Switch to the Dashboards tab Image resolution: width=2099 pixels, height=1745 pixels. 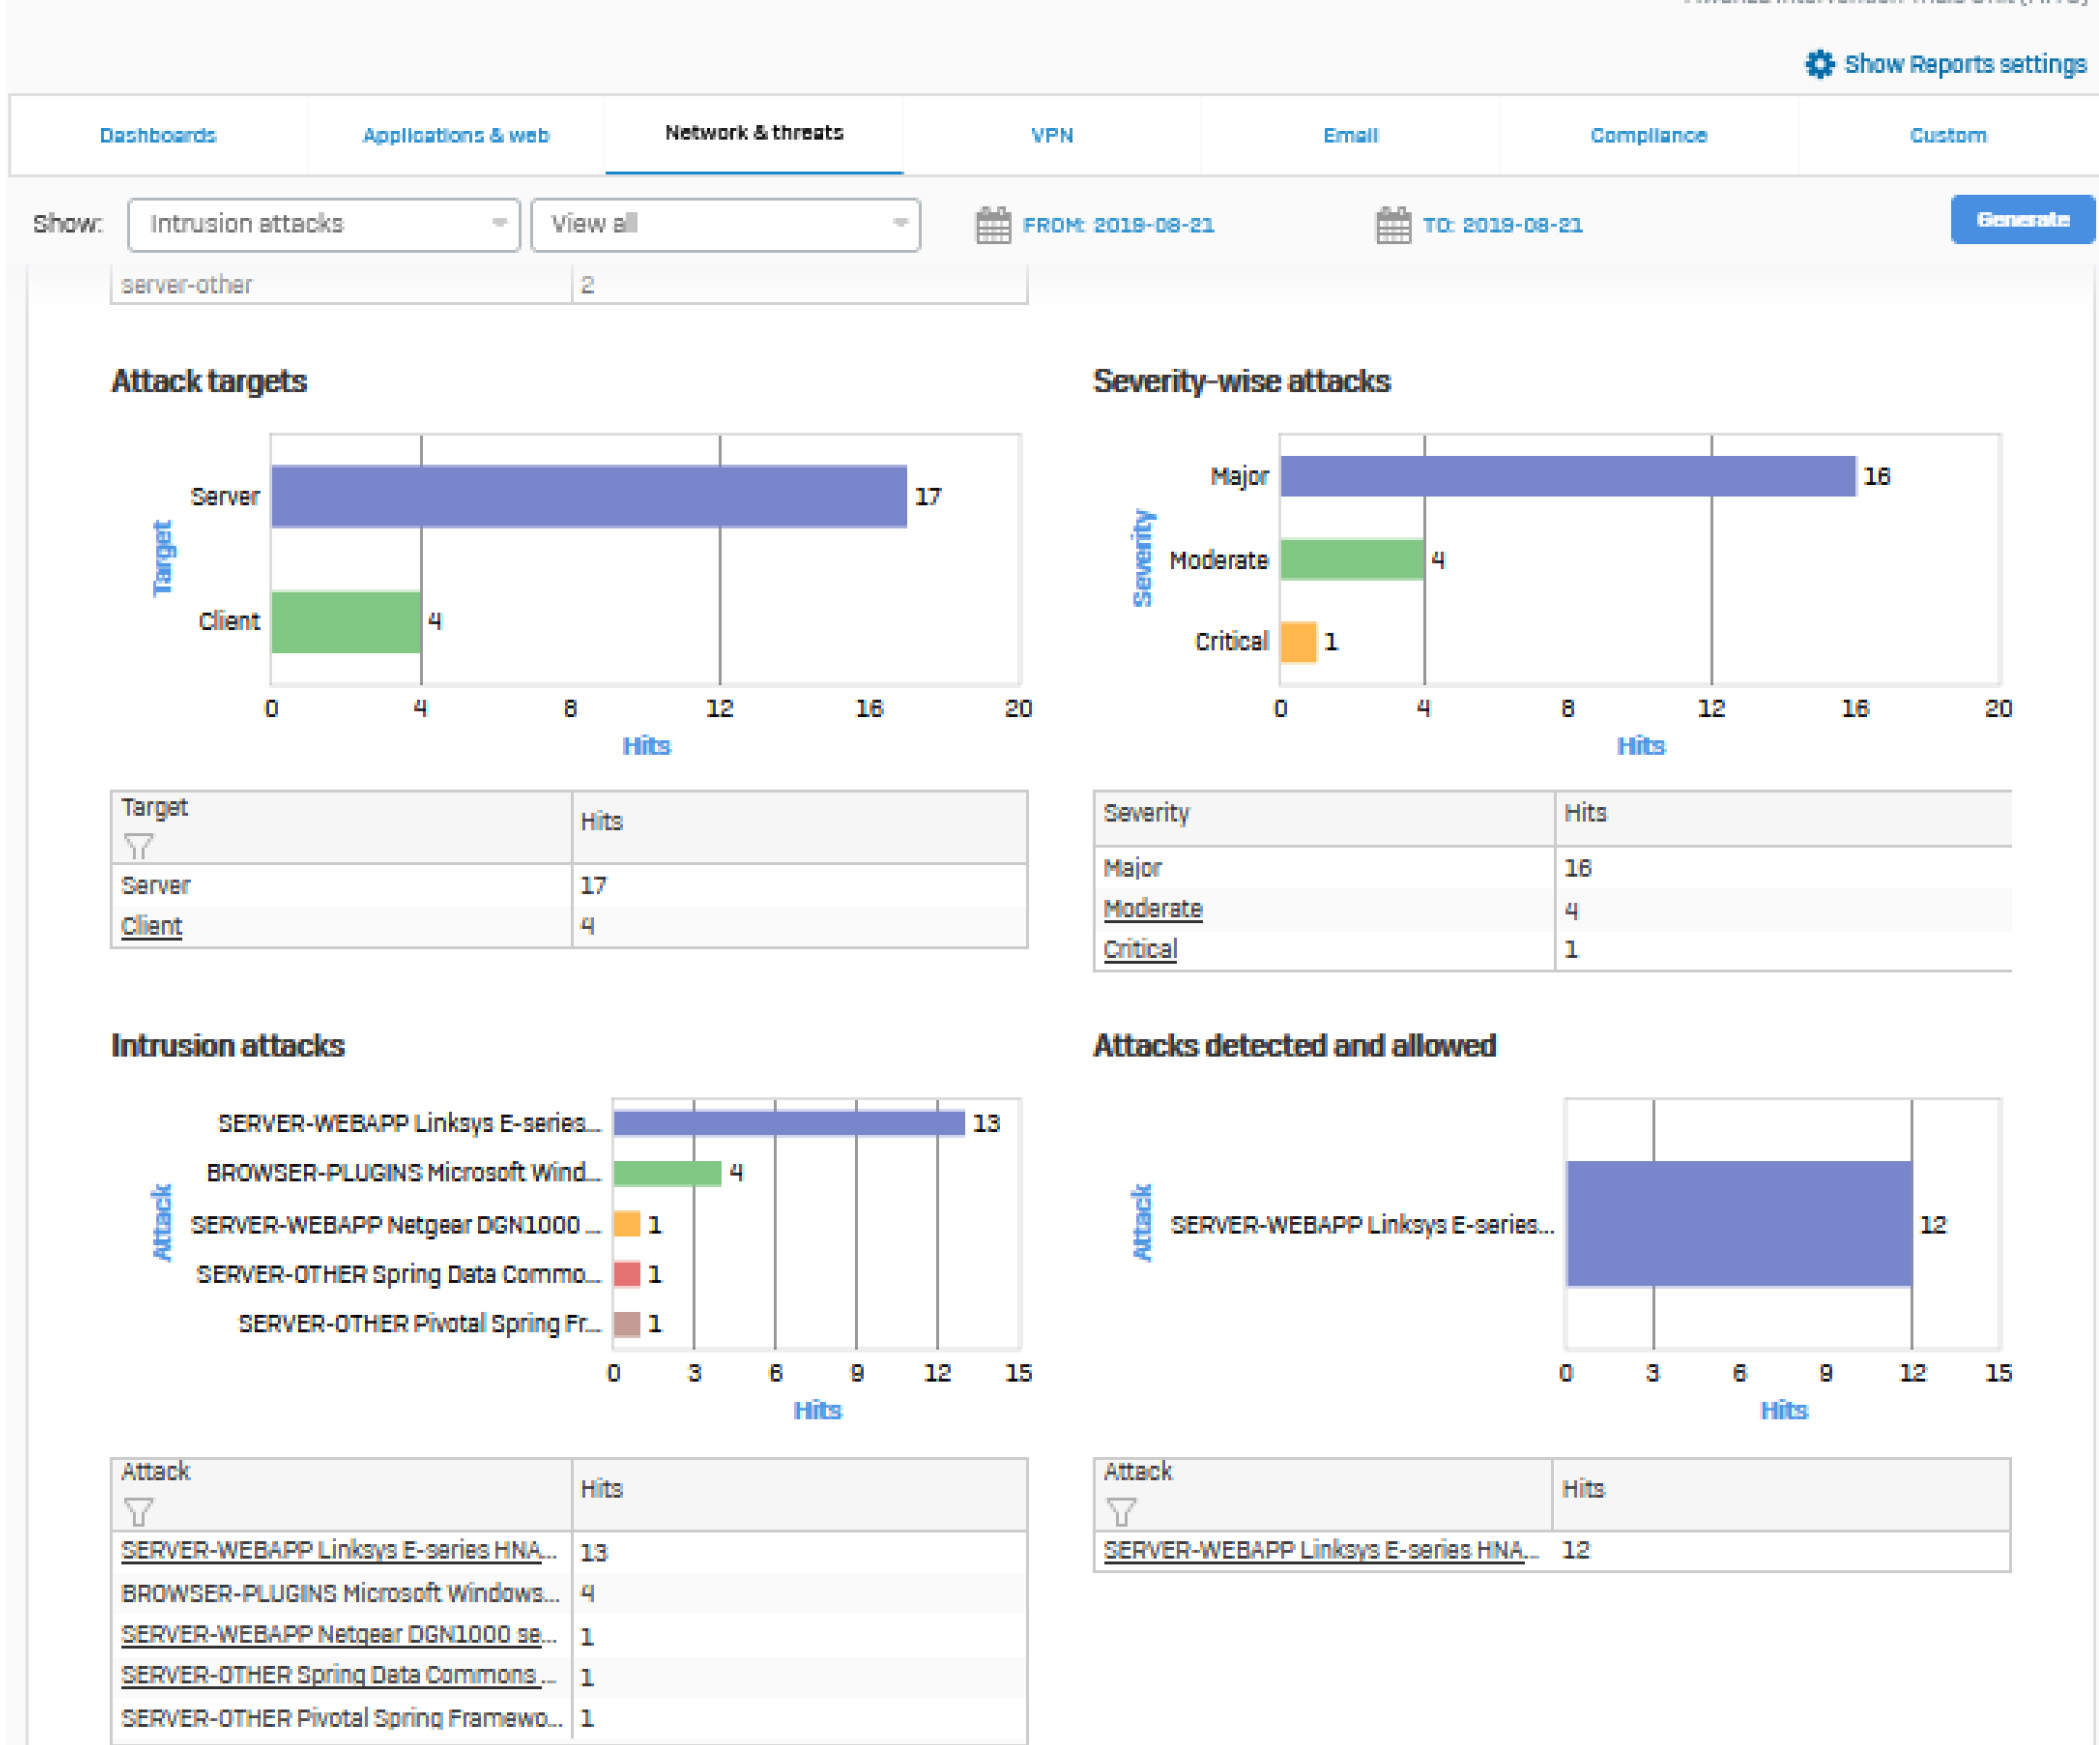click(158, 135)
